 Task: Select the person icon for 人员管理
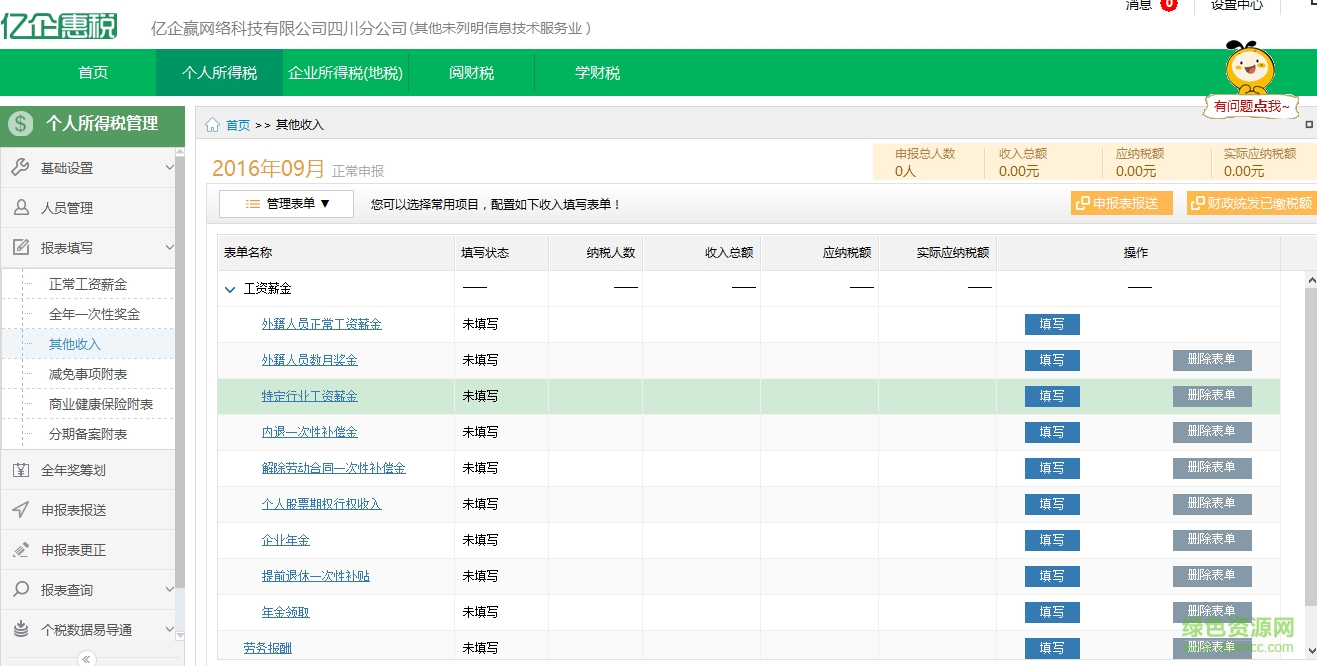tap(22, 207)
